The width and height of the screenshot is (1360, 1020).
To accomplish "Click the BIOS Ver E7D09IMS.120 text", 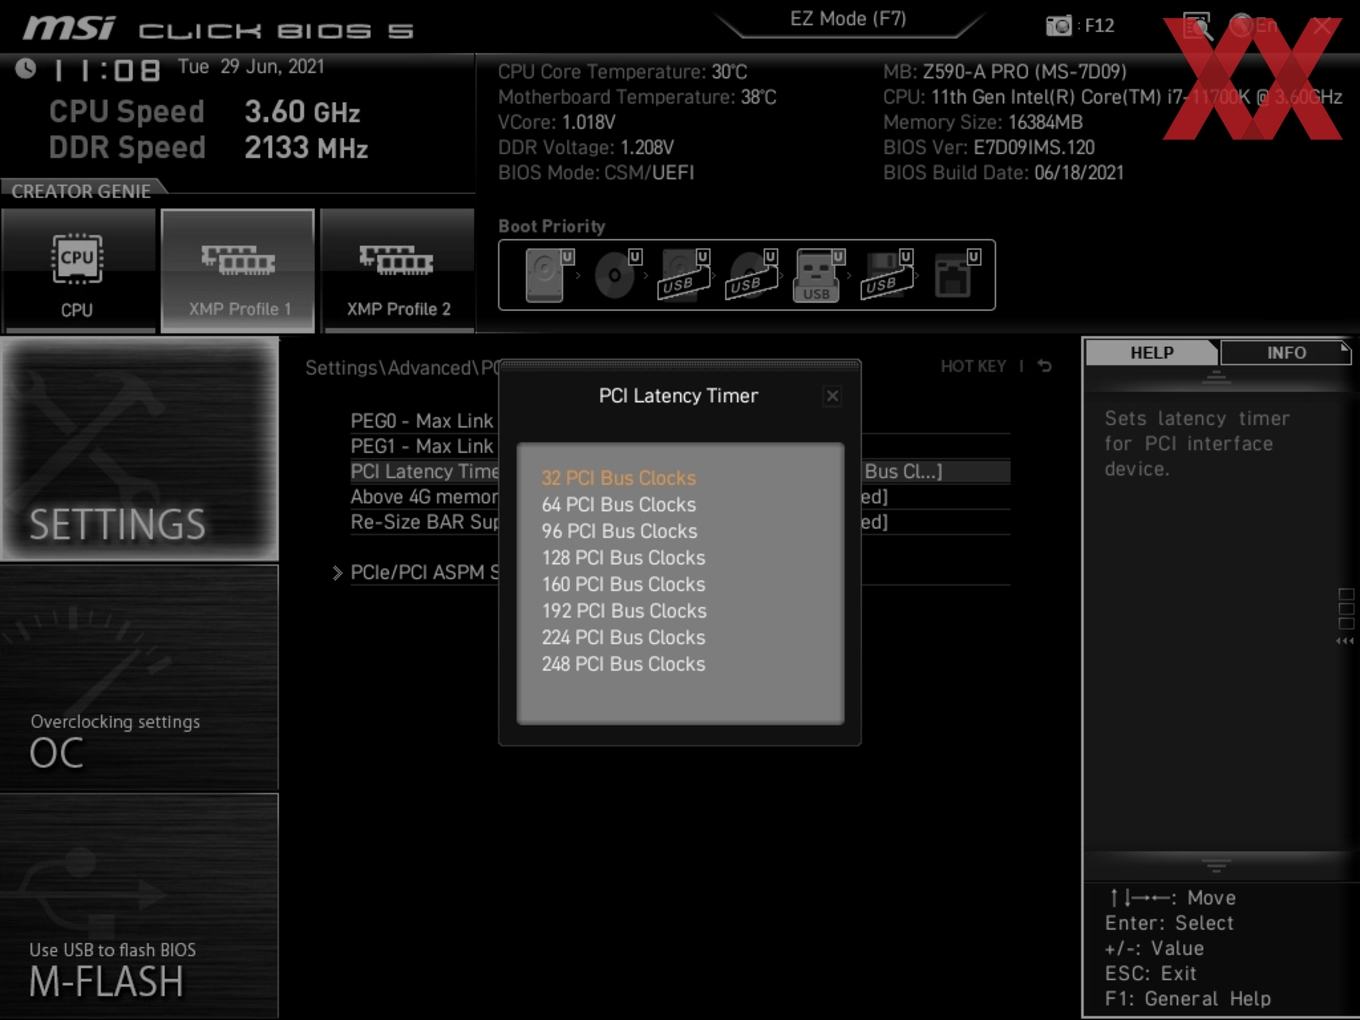I will (989, 148).
